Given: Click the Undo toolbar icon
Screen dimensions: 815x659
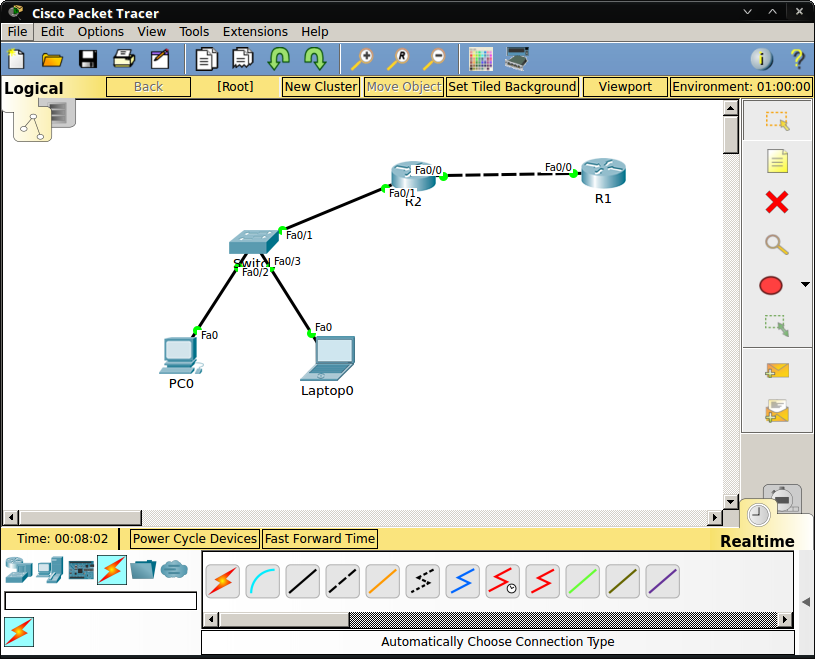Looking at the screenshot, I should click(279, 59).
